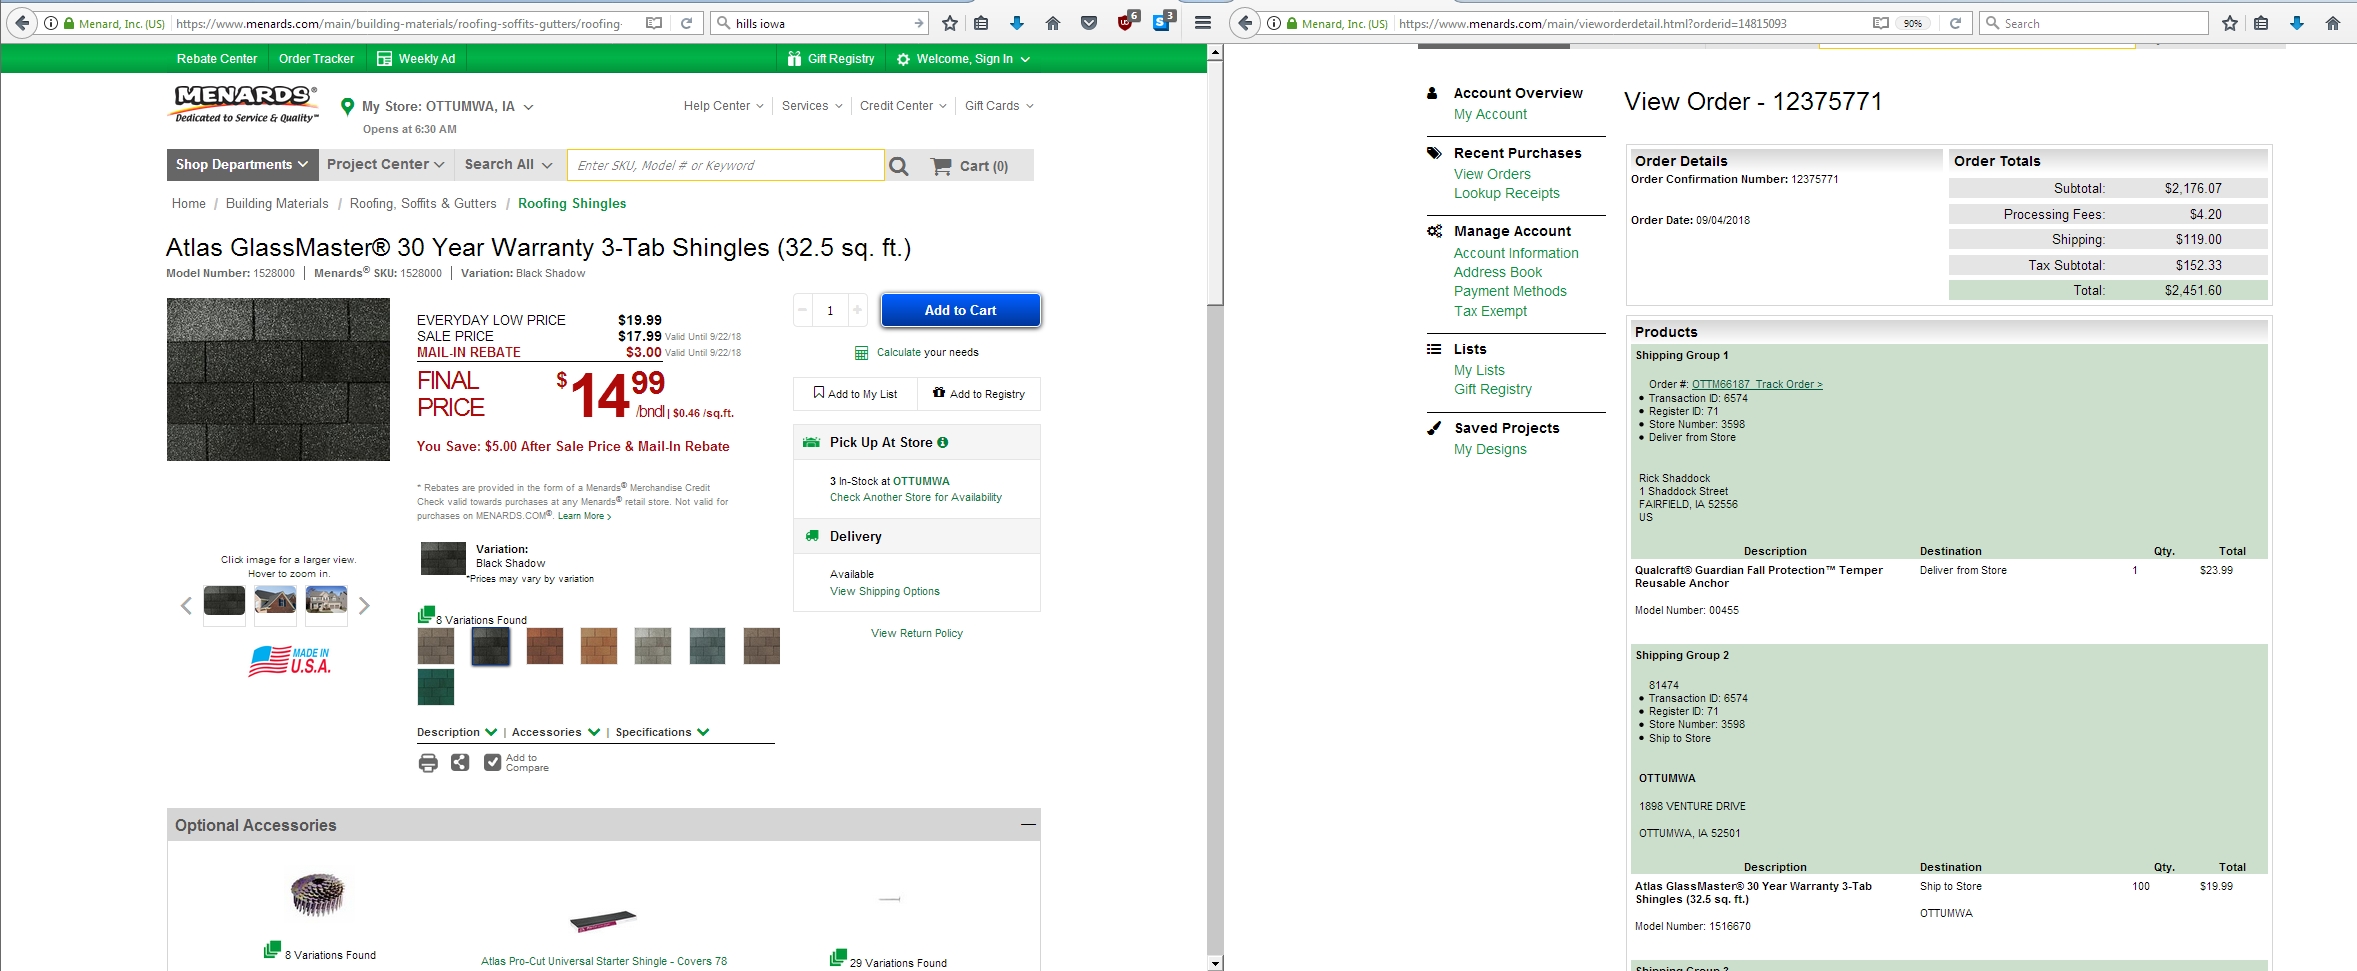The height and width of the screenshot is (971, 2357).
Task: Open the Pocket icon in left browser
Action: [x=1089, y=23]
